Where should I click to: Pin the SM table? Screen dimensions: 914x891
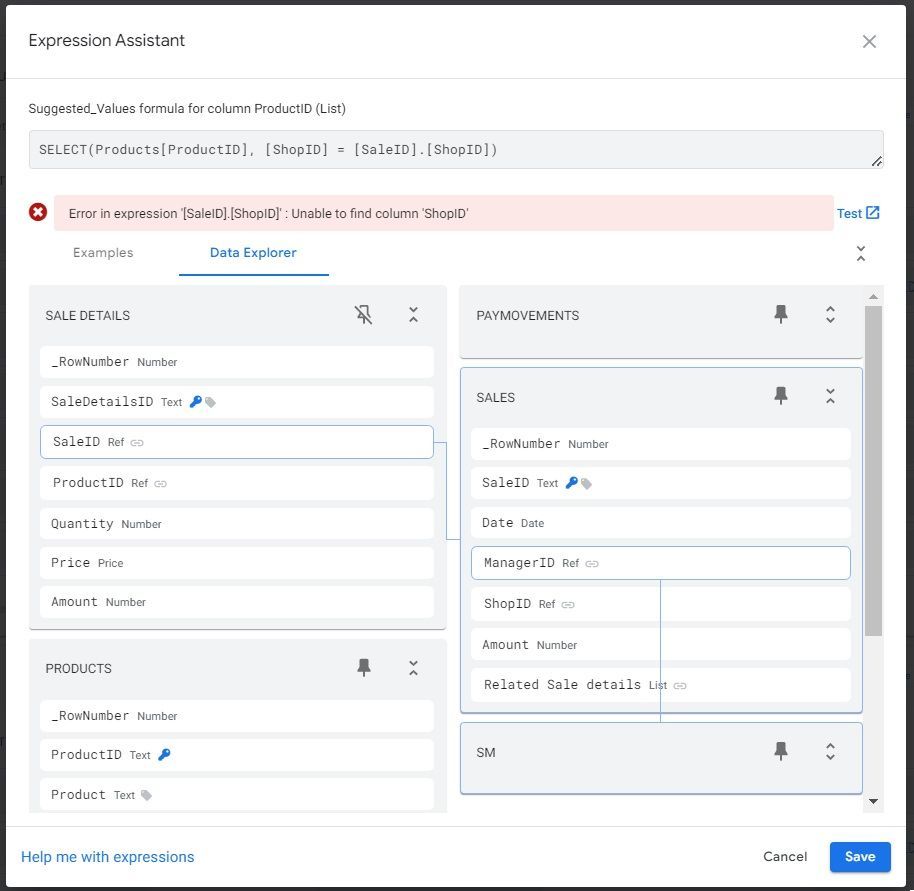(781, 751)
